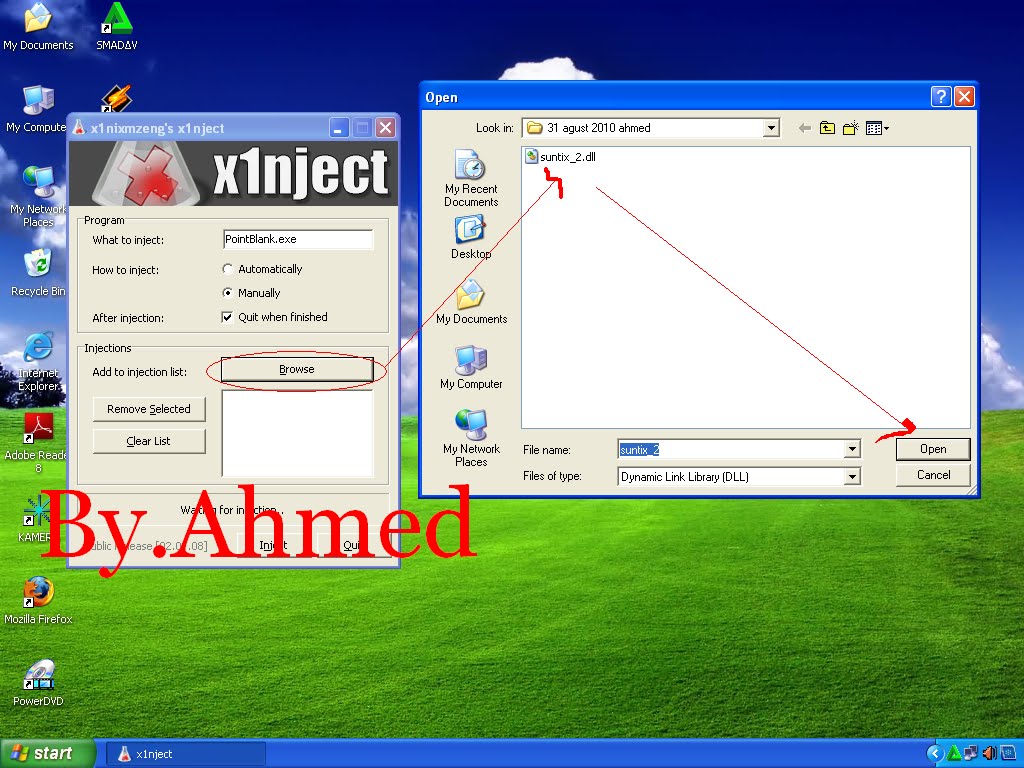Open My Documents desktop icon
Screen dimensions: 1024x768
click(x=38, y=26)
